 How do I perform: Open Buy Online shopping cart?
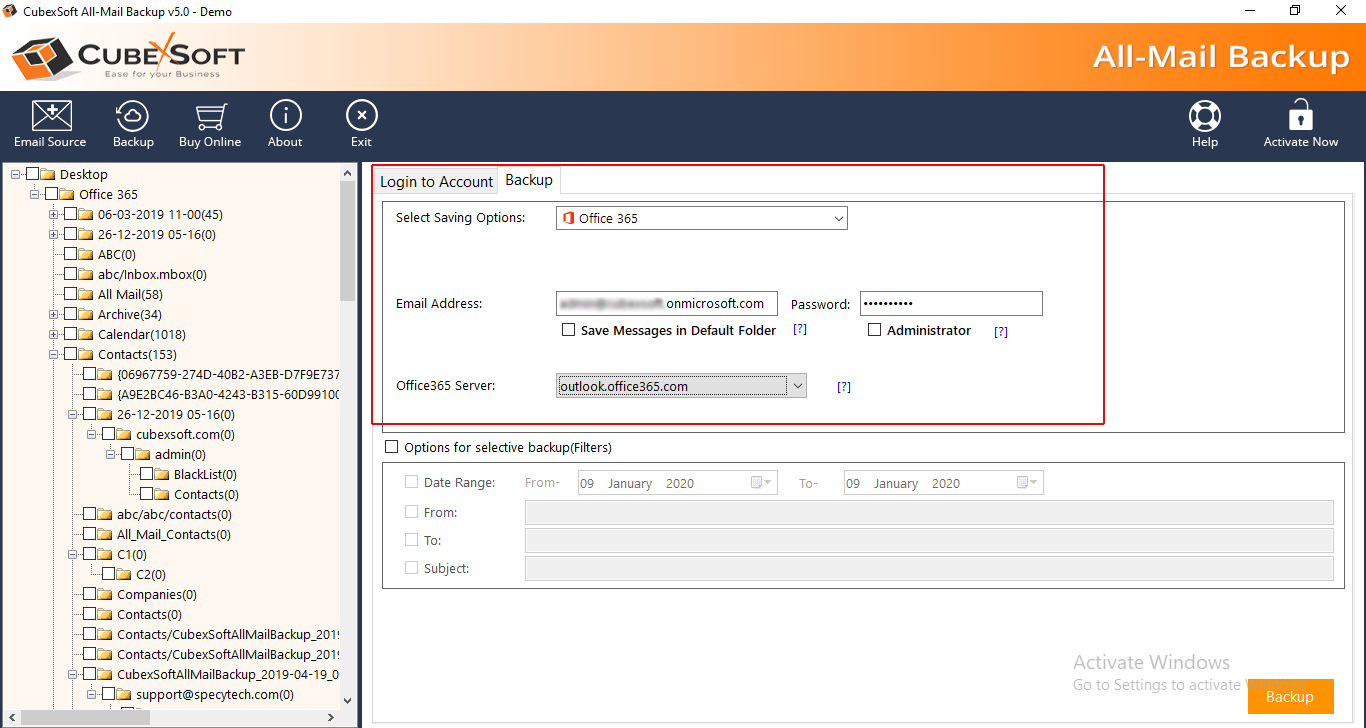click(210, 124)
